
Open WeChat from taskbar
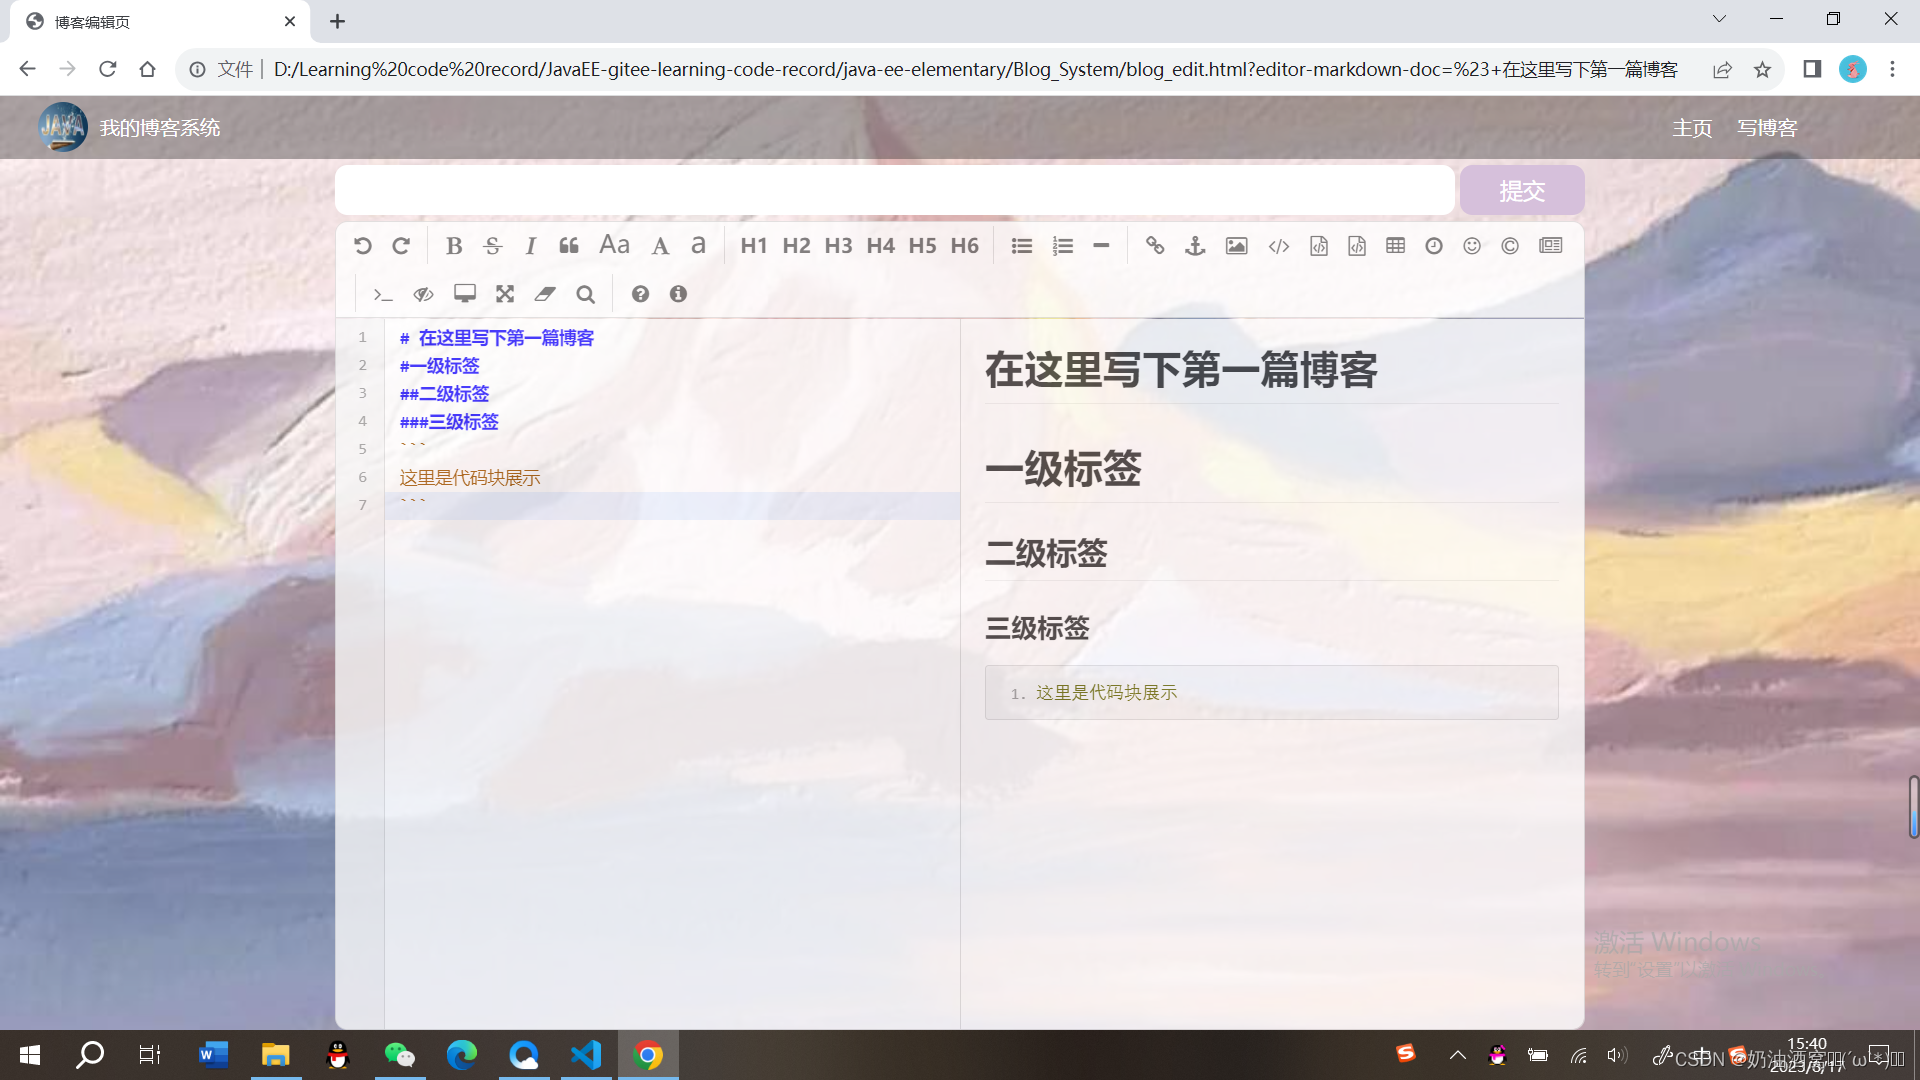(400, 1055)
